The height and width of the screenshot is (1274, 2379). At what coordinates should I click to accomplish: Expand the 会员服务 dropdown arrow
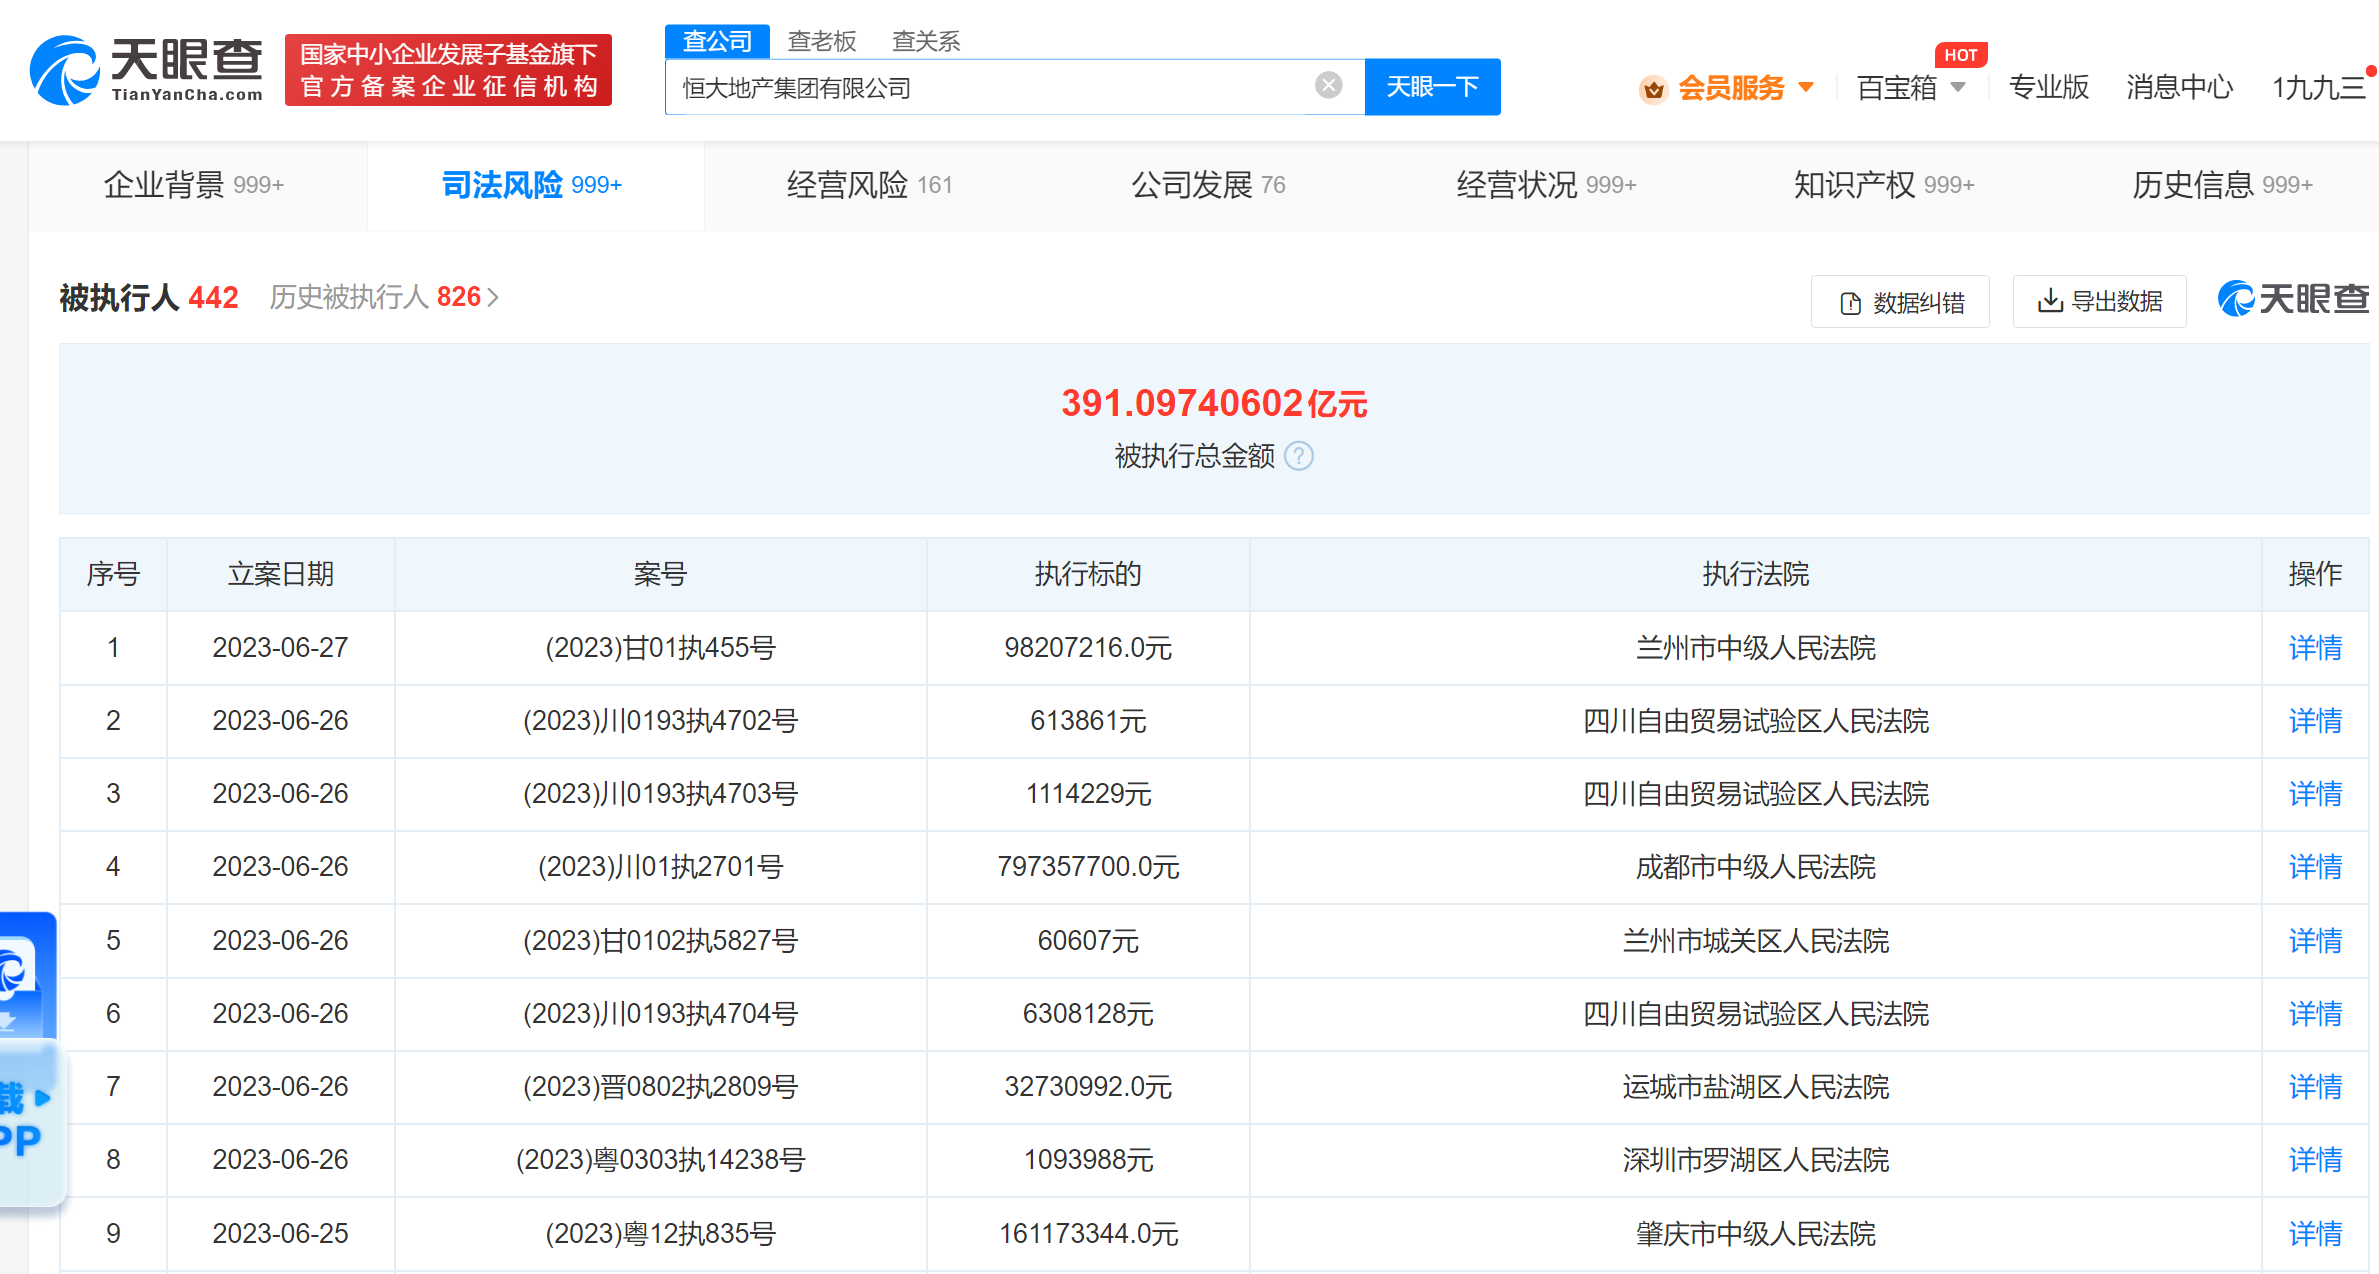[x=1806, y=87]
